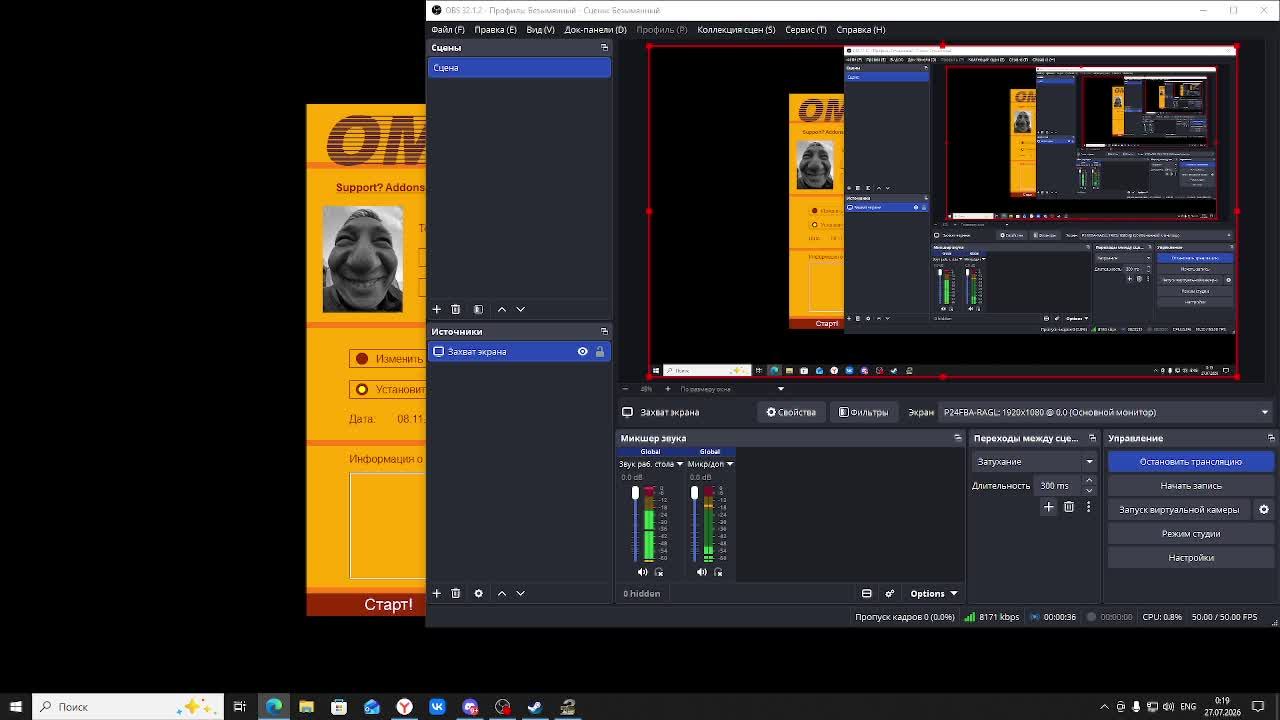Open Затухание transition dropdown
This screenshot has width=1280, height=720.
(1034, 462)
